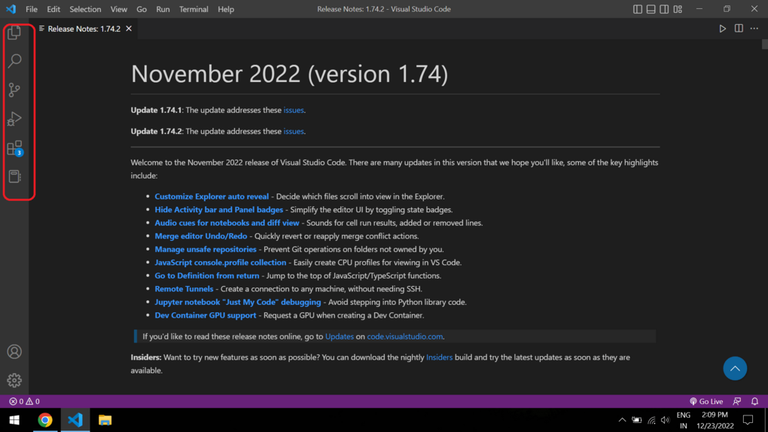This screenshot has width=768, height=432.
Task: Open the Remote Tunnels link
Action: [184, 289]
